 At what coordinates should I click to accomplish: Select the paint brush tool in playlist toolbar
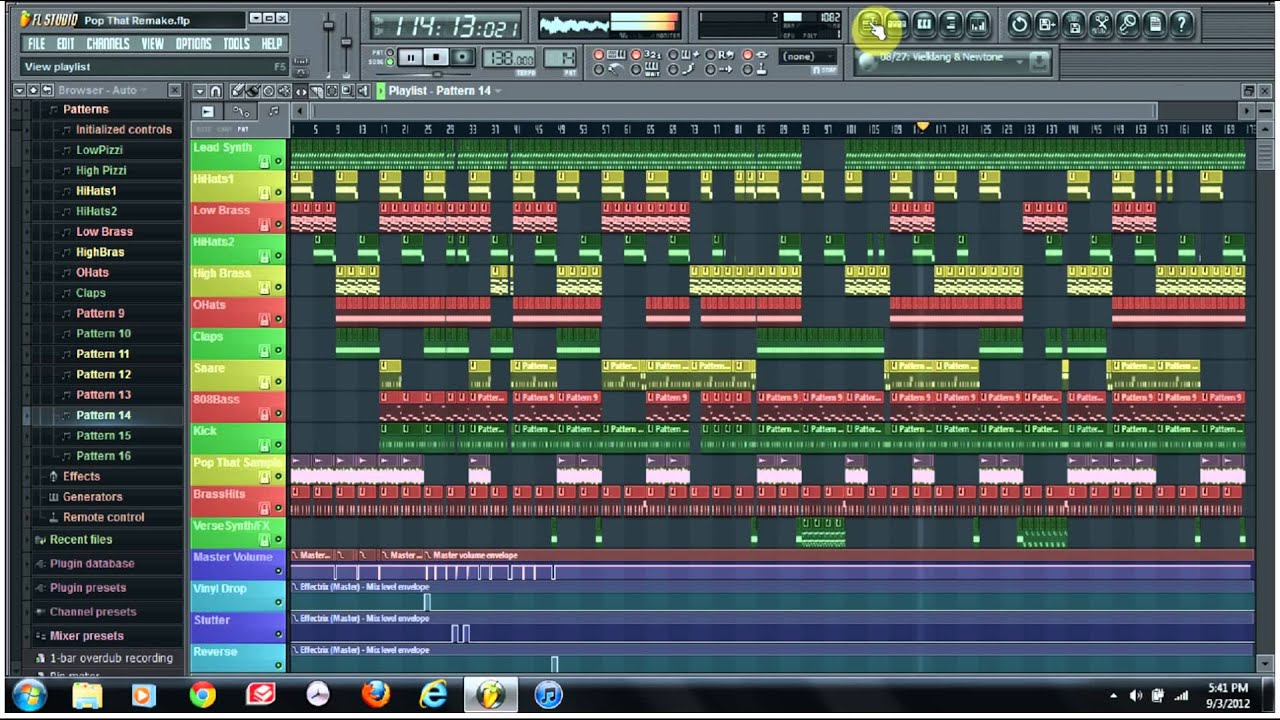point(252,91)
